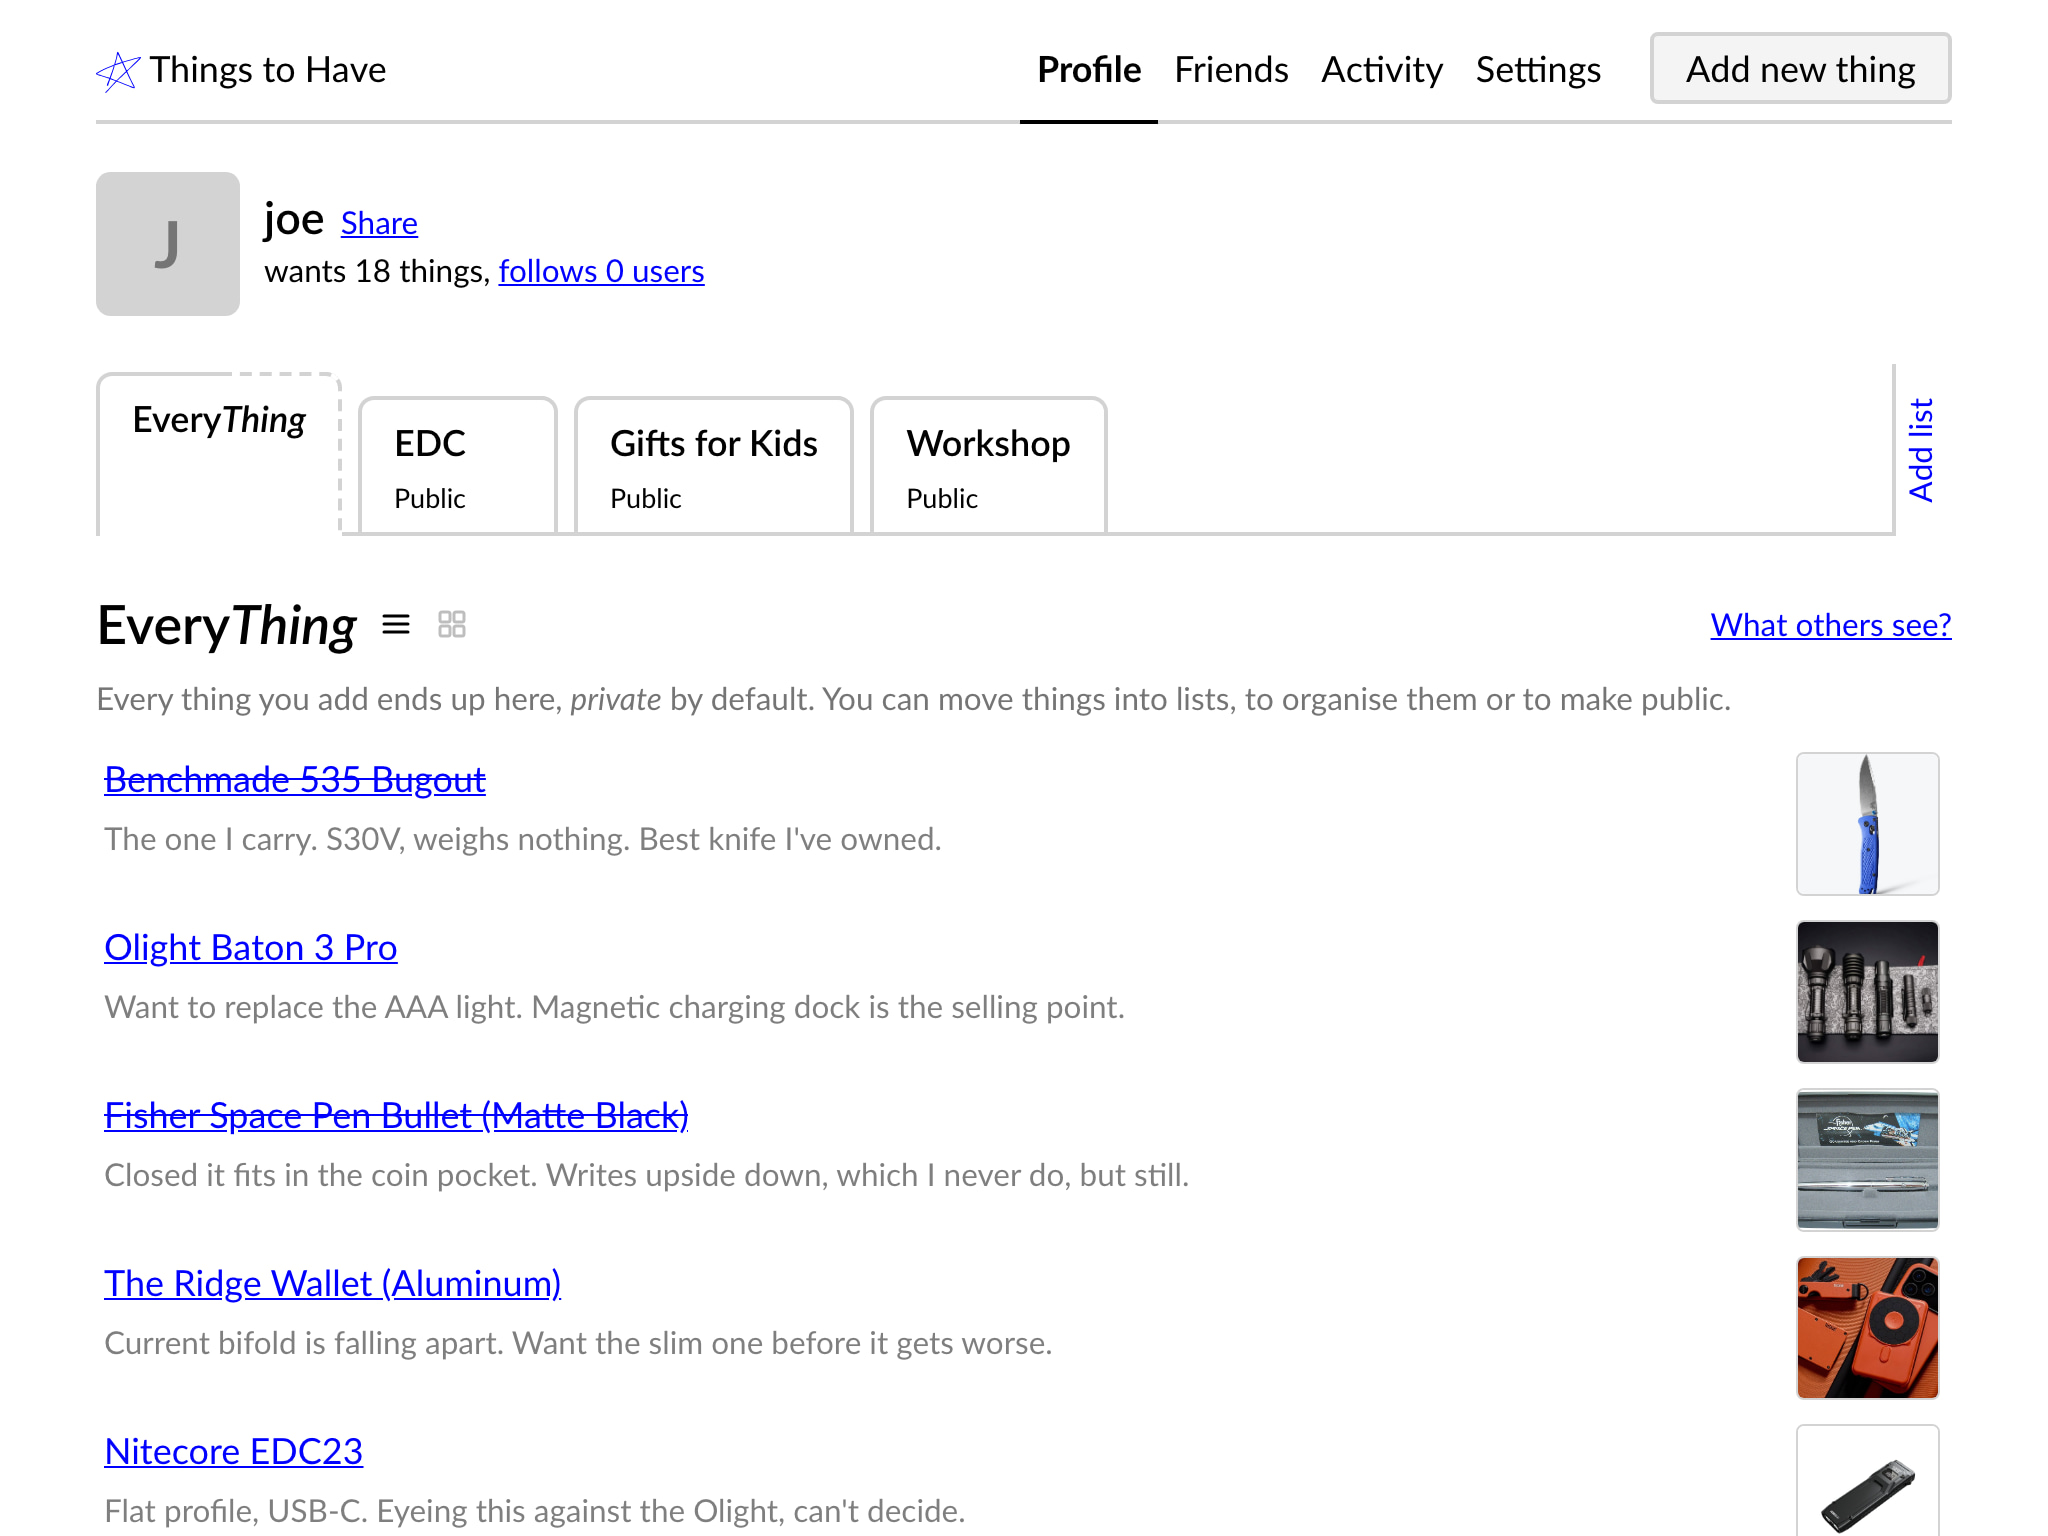Click the star logo icon
The height and width of the screenshot is (1536, 2048).
[118, 71]
